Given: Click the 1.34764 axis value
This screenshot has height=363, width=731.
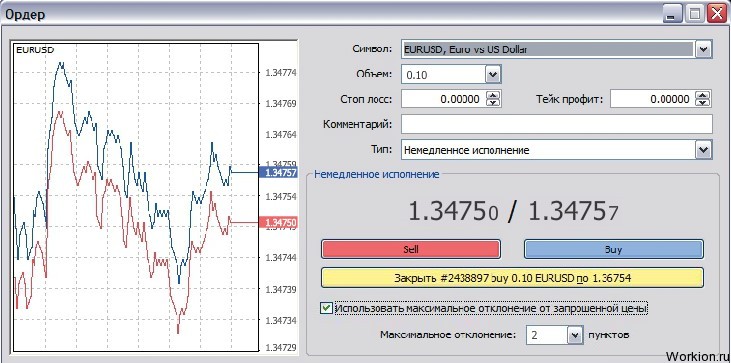Looking at the screenshot, I should click(x=281, y=135).
